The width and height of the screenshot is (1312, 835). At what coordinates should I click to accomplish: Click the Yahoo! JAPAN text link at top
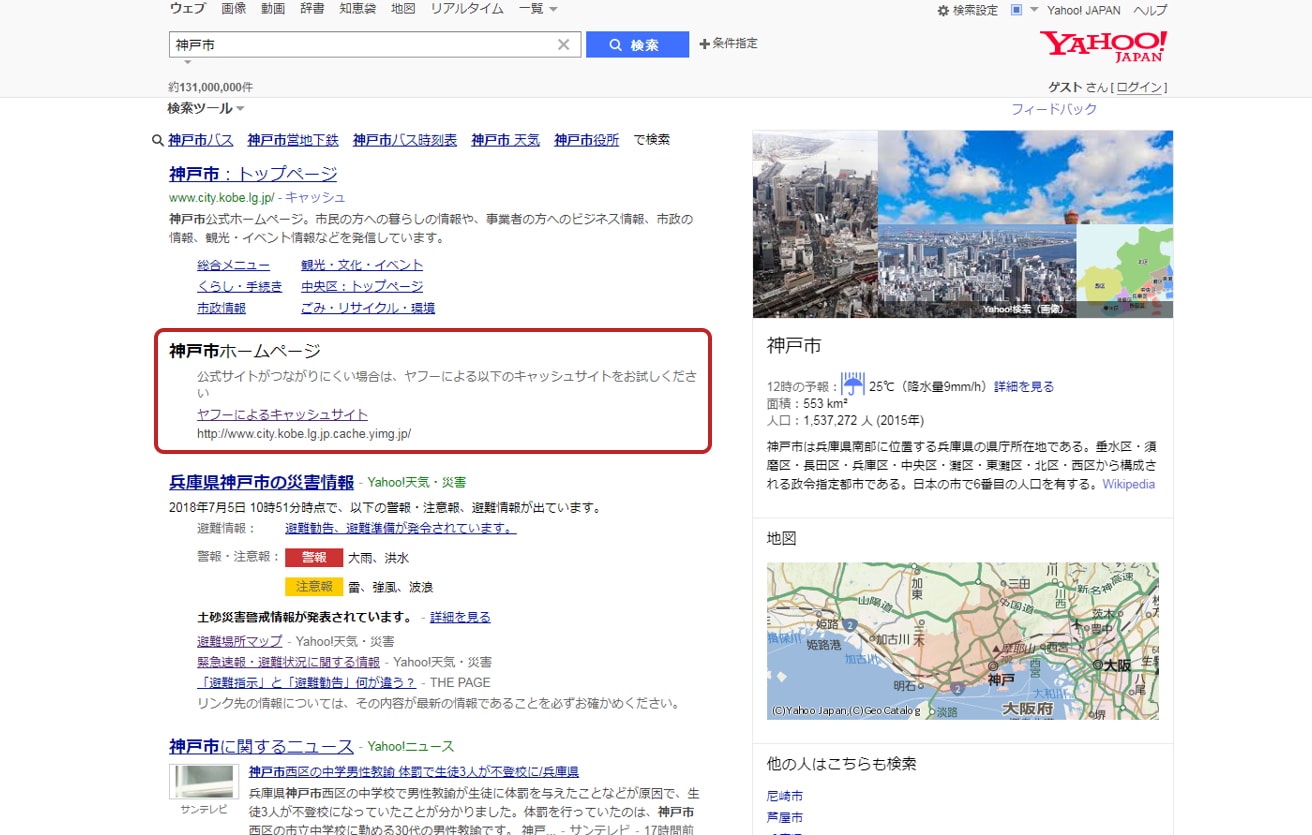coord(1084,10)
